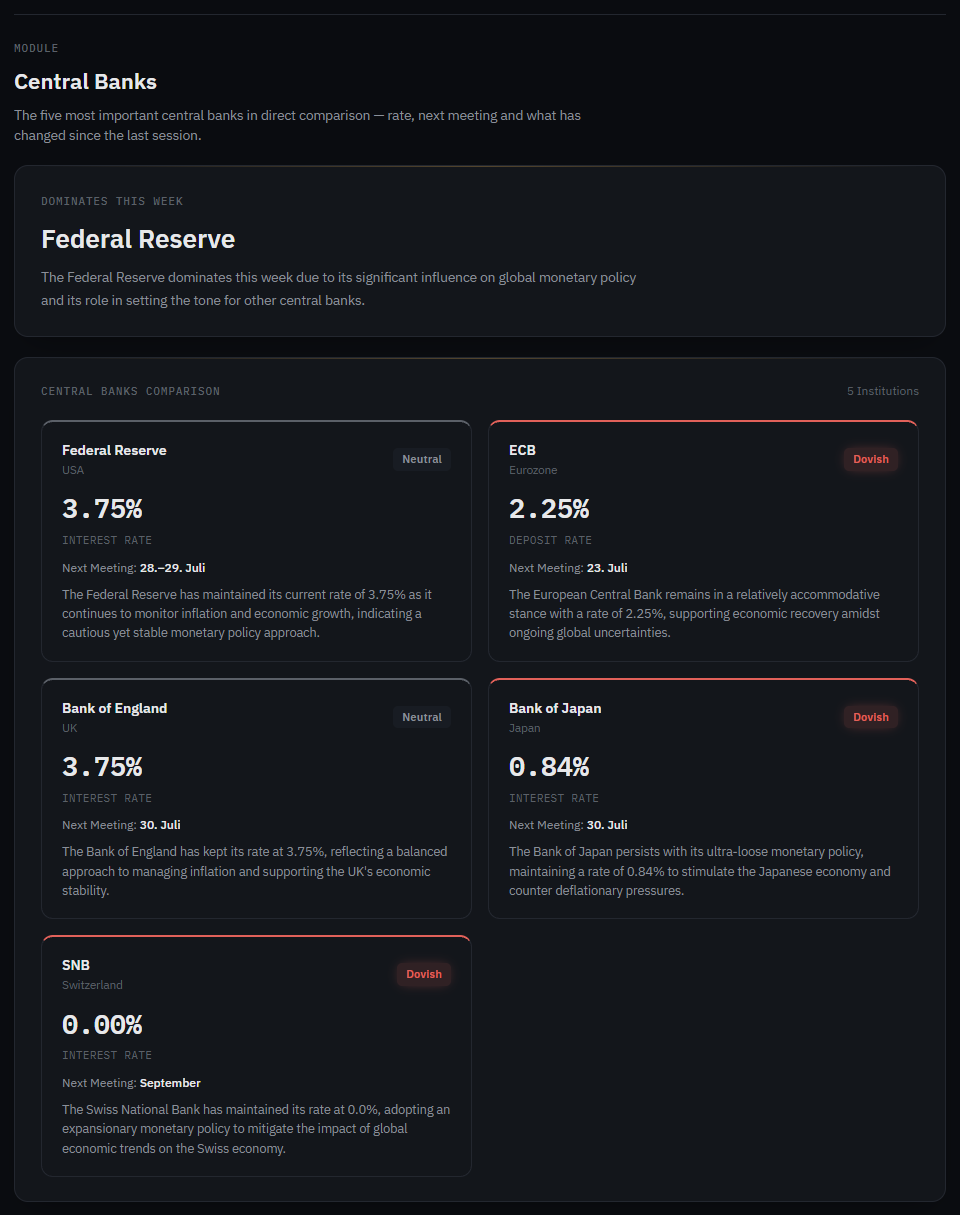Click the CENTRAL BANKS COMPARISON label

click(x=130, y=391)
